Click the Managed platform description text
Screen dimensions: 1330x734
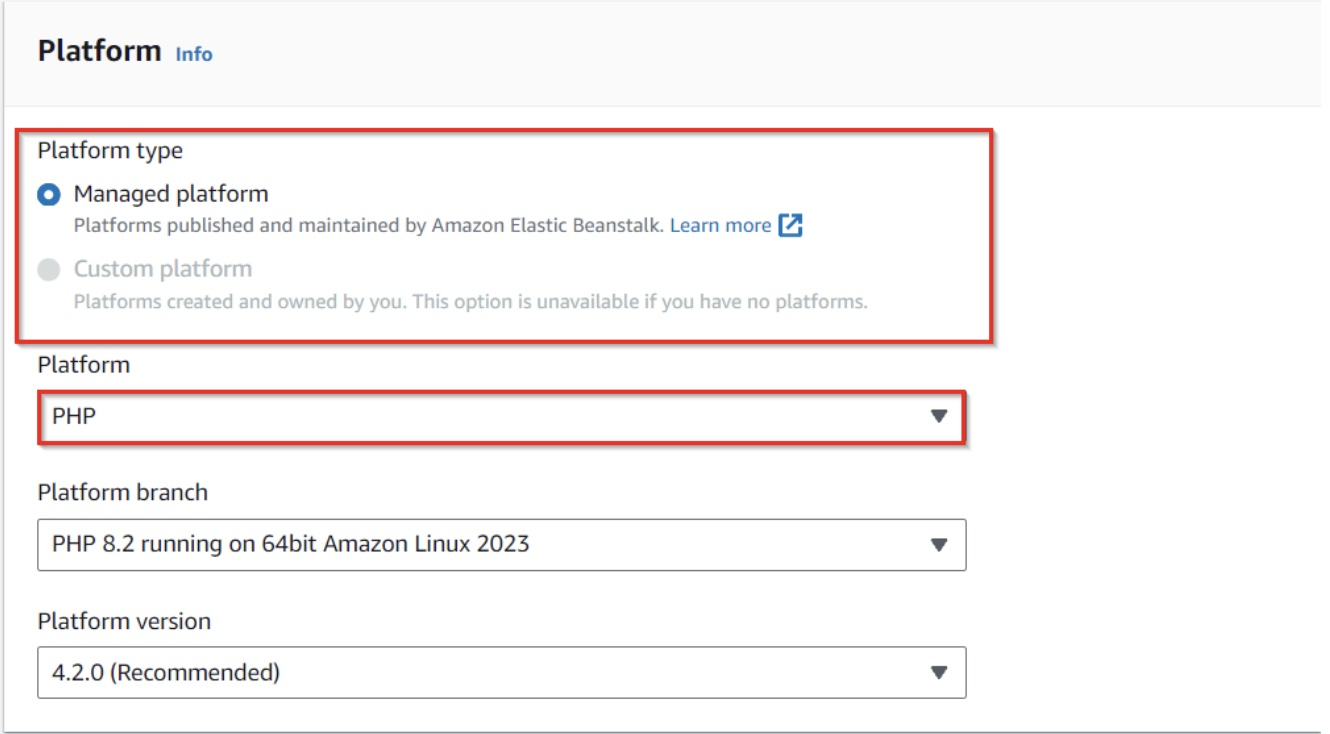click(368, 226)
